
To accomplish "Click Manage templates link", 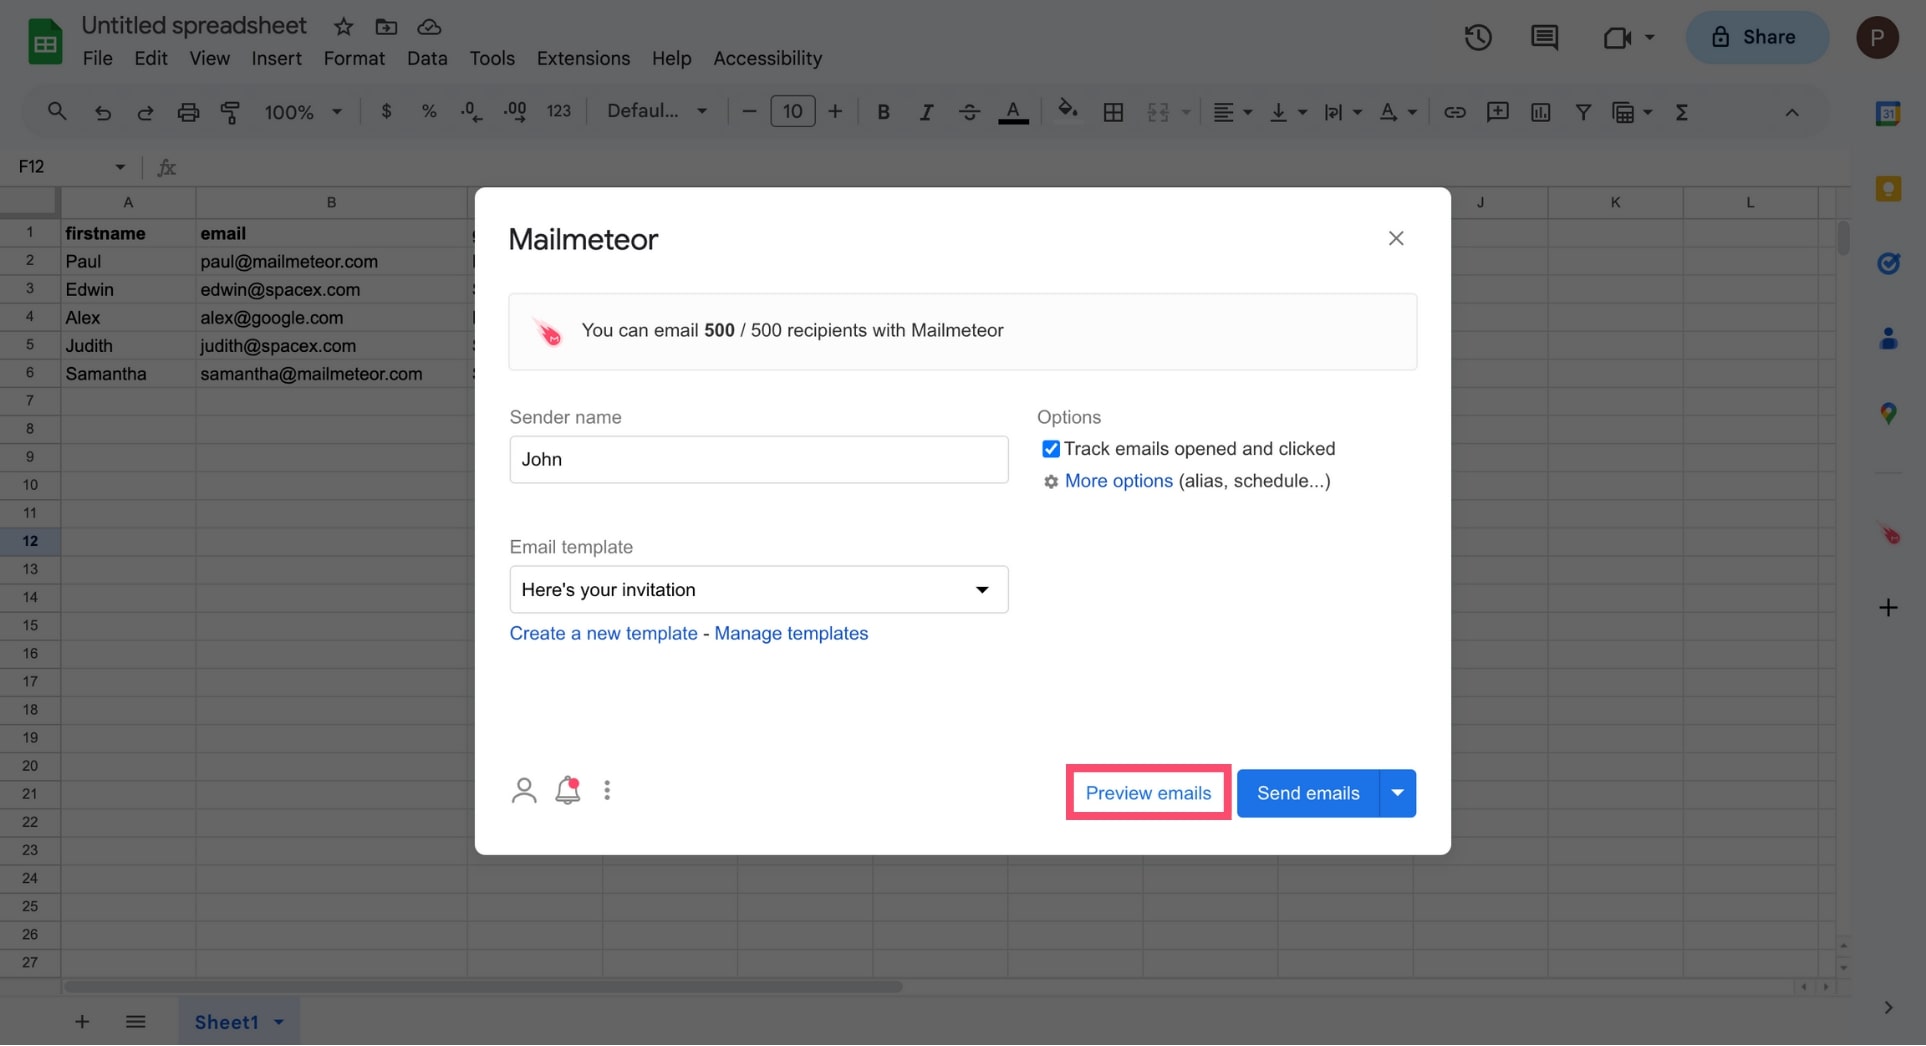I will (x=791, y=633).
